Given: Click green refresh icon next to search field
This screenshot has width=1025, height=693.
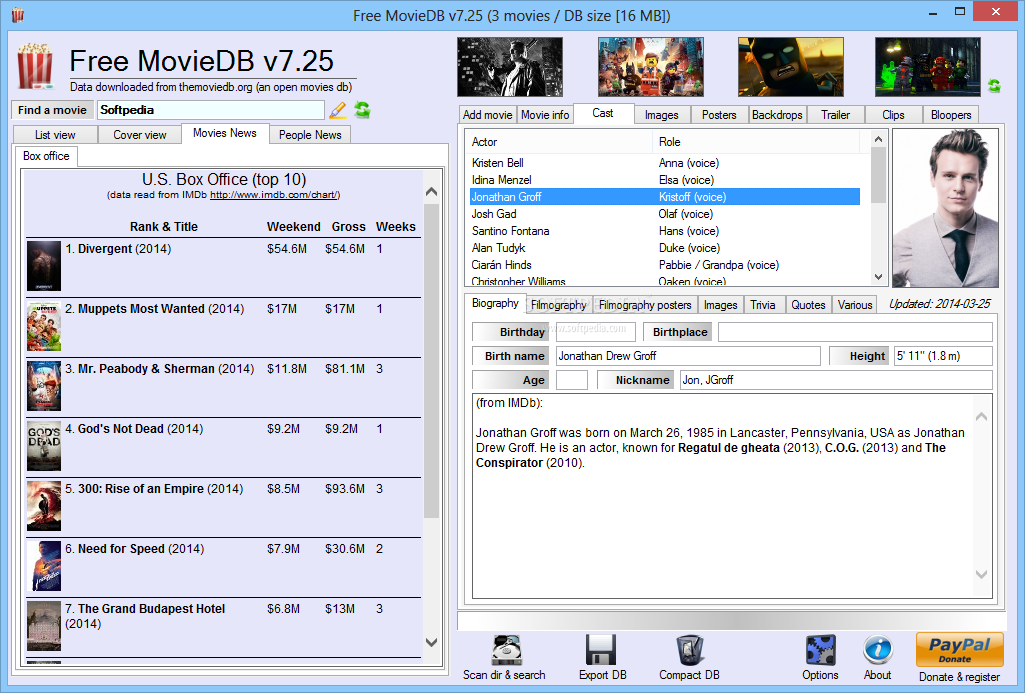Looking at the screenshot, I should pyautogui.click(x=362, y=110).
